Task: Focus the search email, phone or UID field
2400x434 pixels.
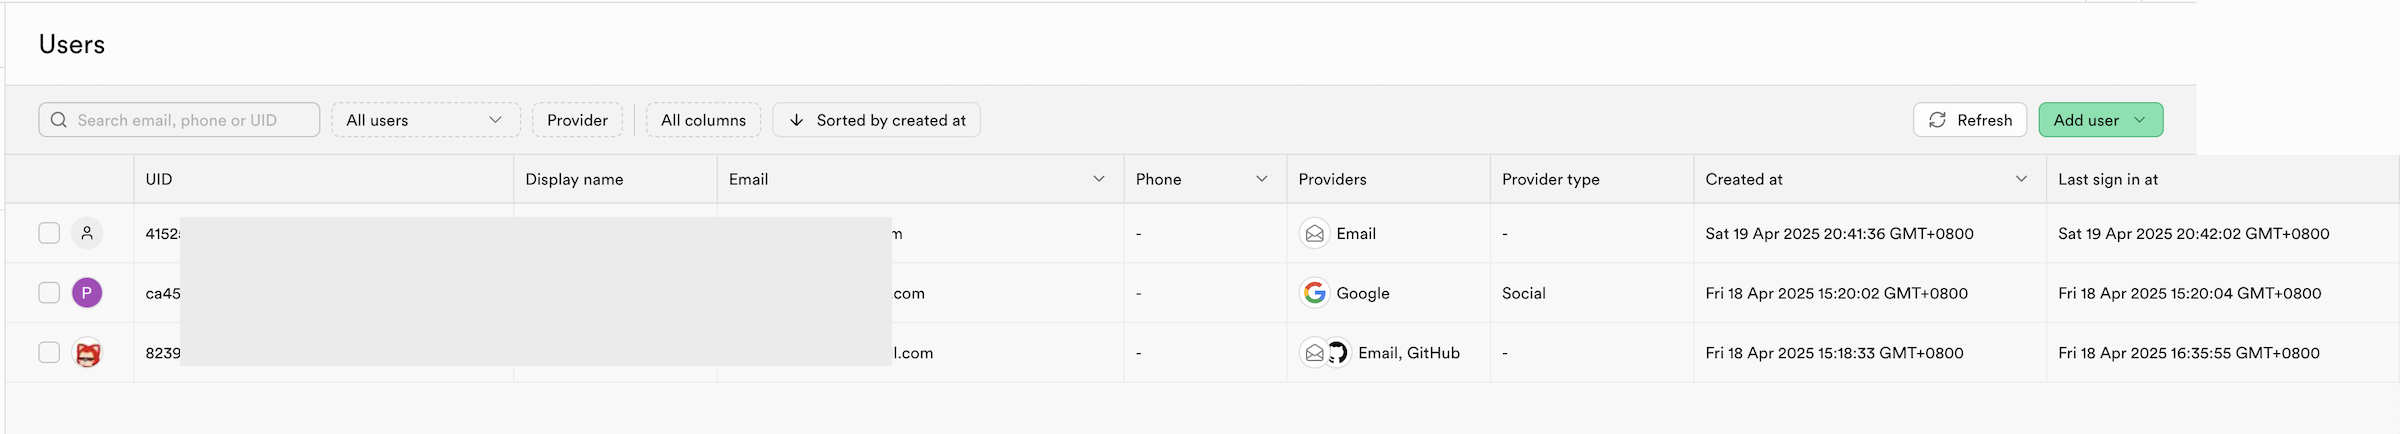Action: pyautogui.click(x=190, y=120)
